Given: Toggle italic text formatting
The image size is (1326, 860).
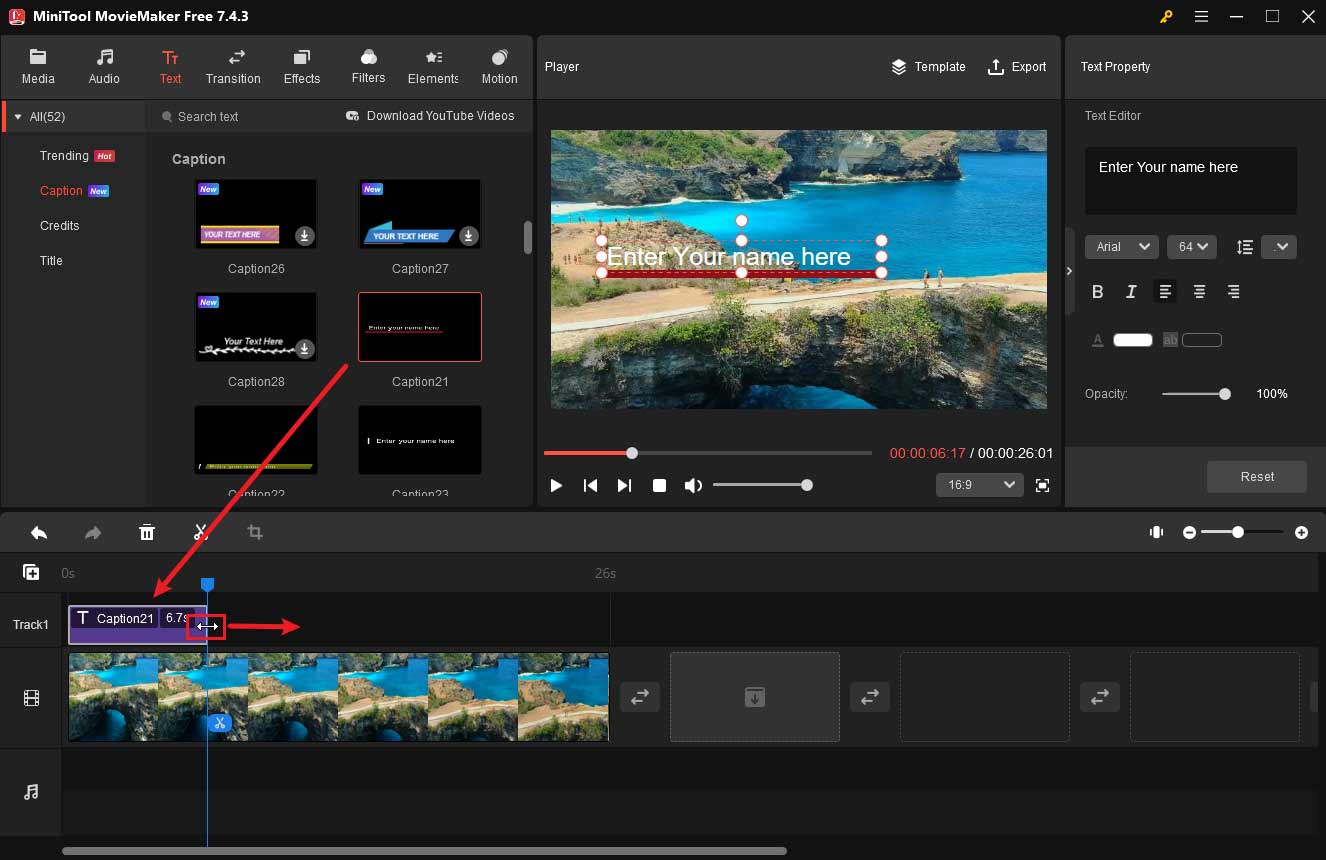Looking at the screenshot, I should pyautogui.click(x=1131, y=292).
